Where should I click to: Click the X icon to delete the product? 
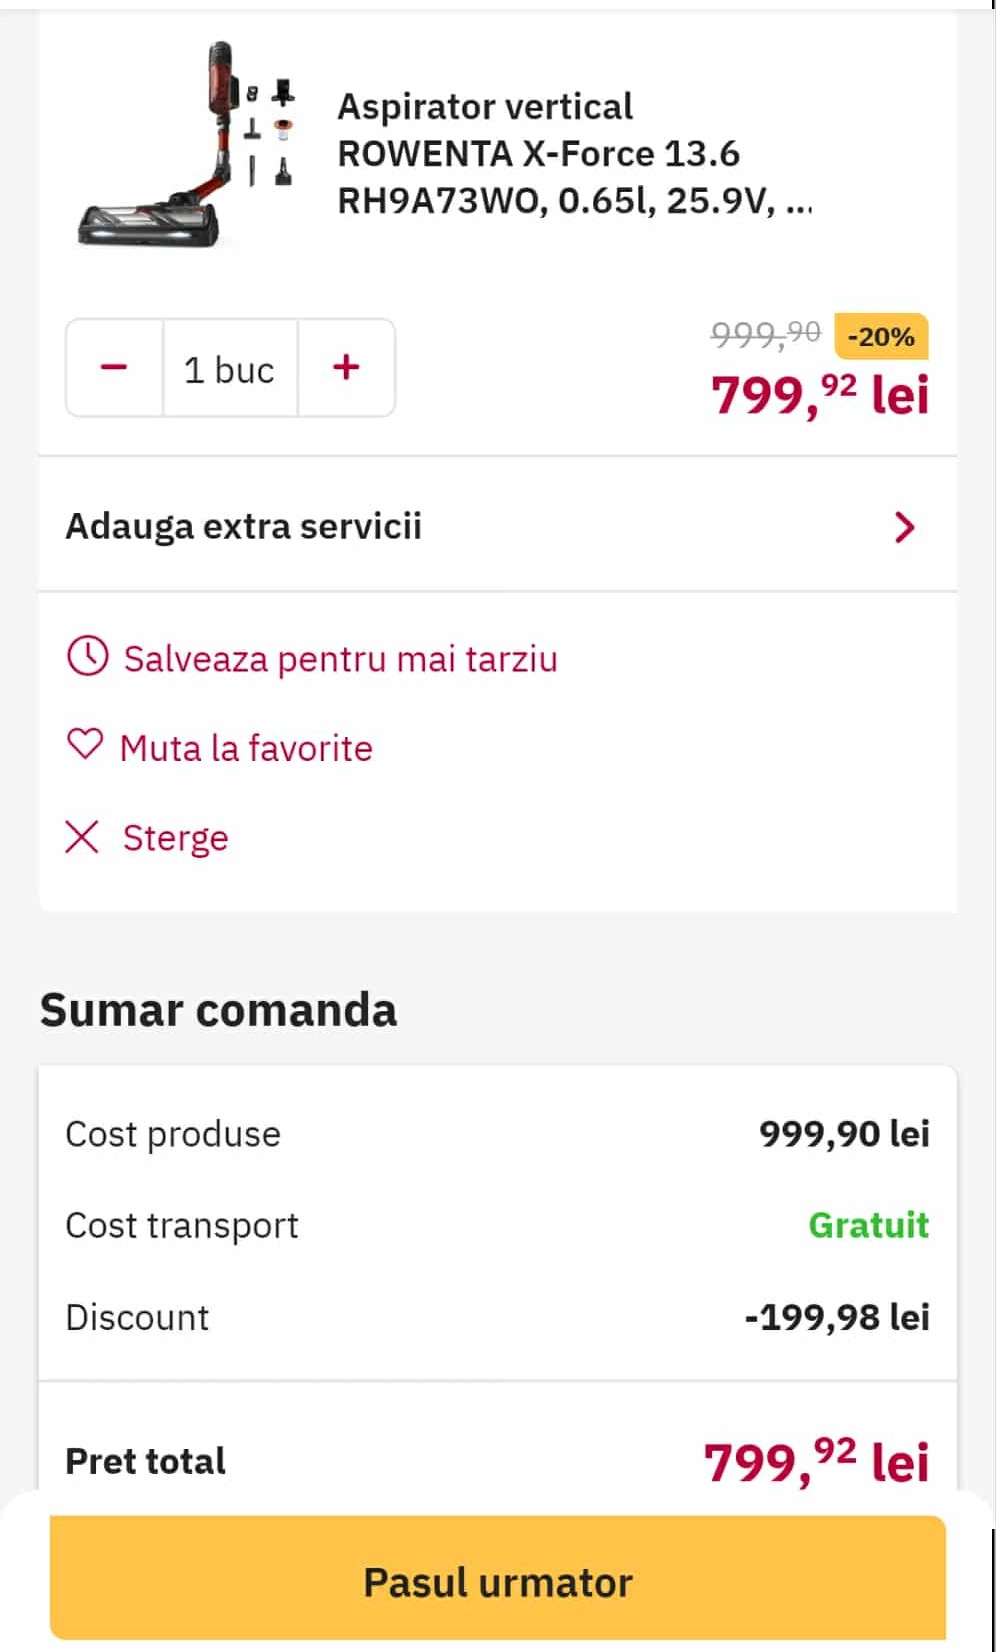82,837
